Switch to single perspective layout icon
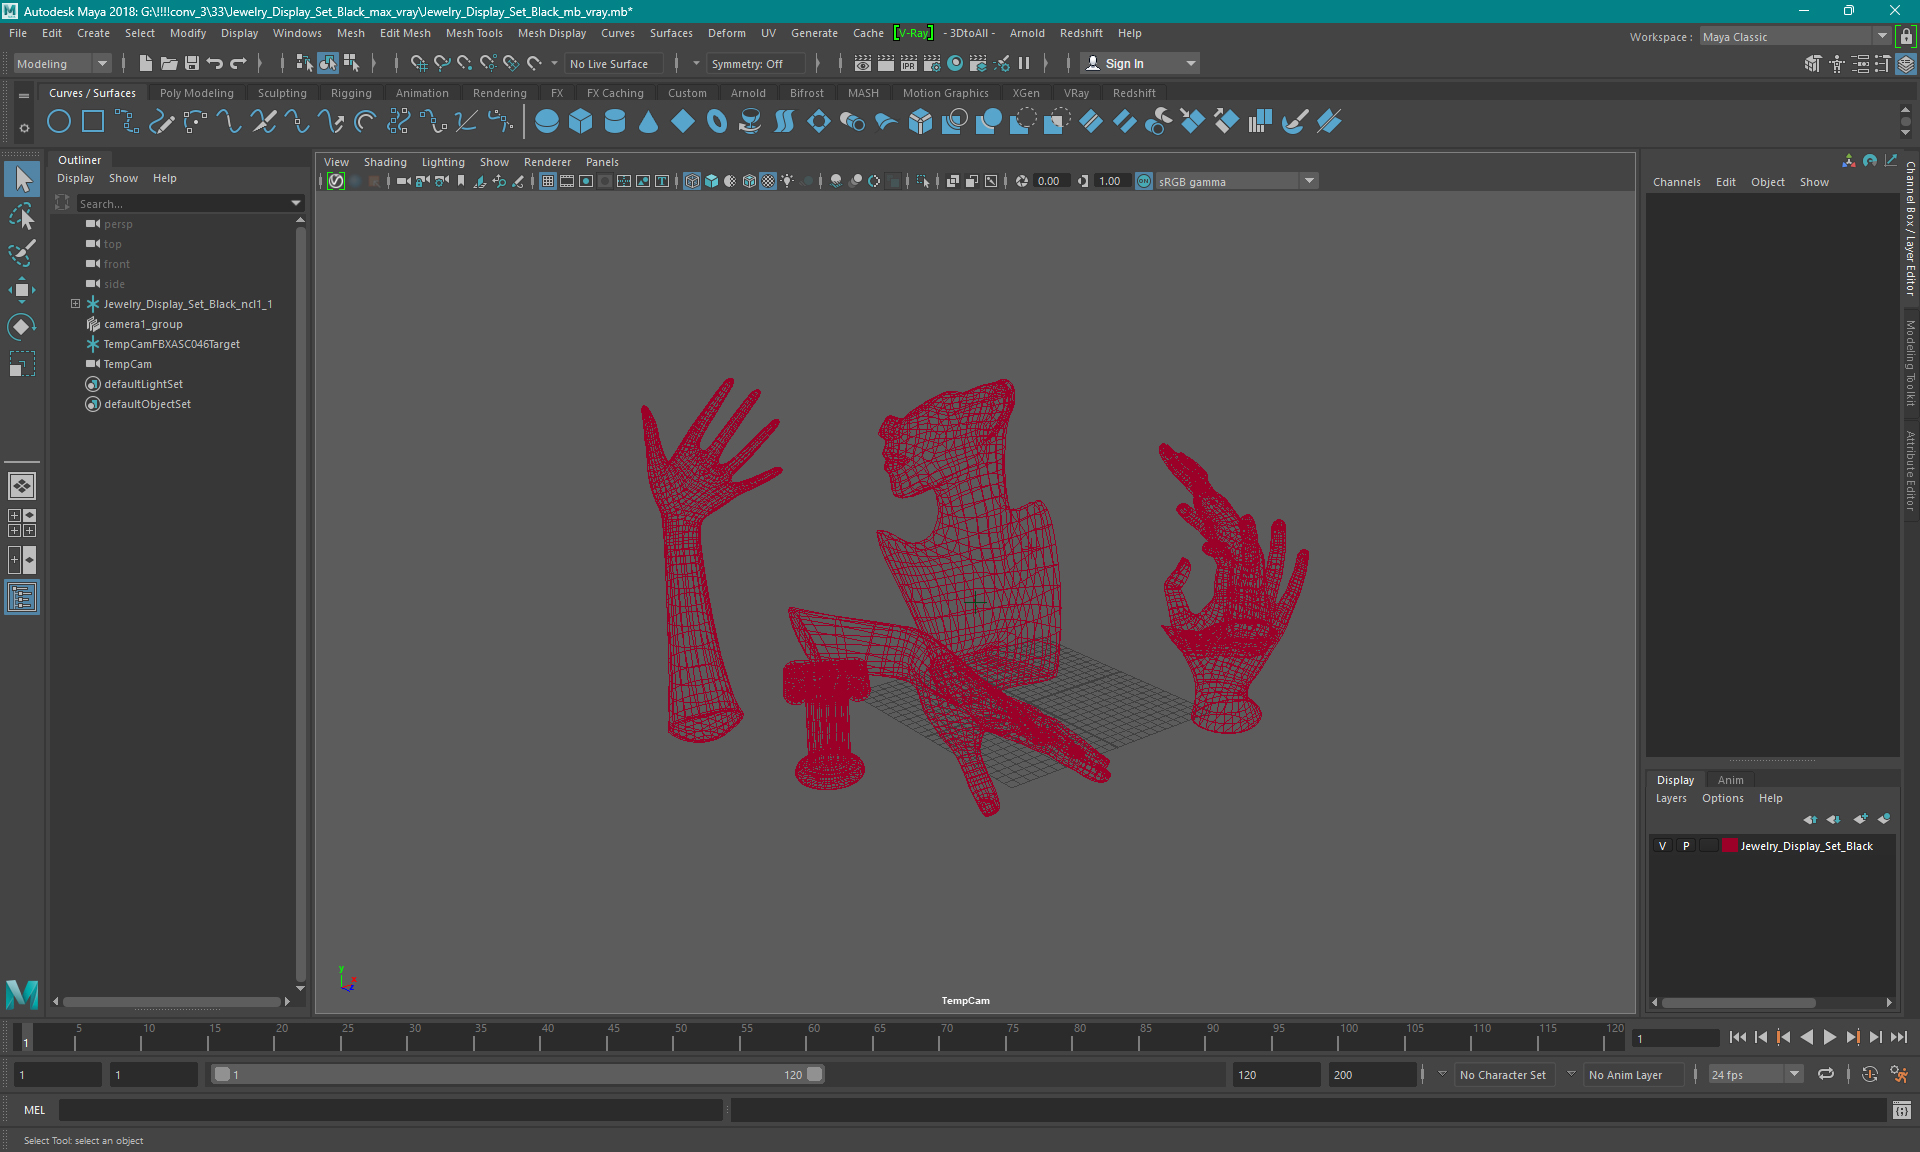 pyautogui.click(x=22, y=486)
